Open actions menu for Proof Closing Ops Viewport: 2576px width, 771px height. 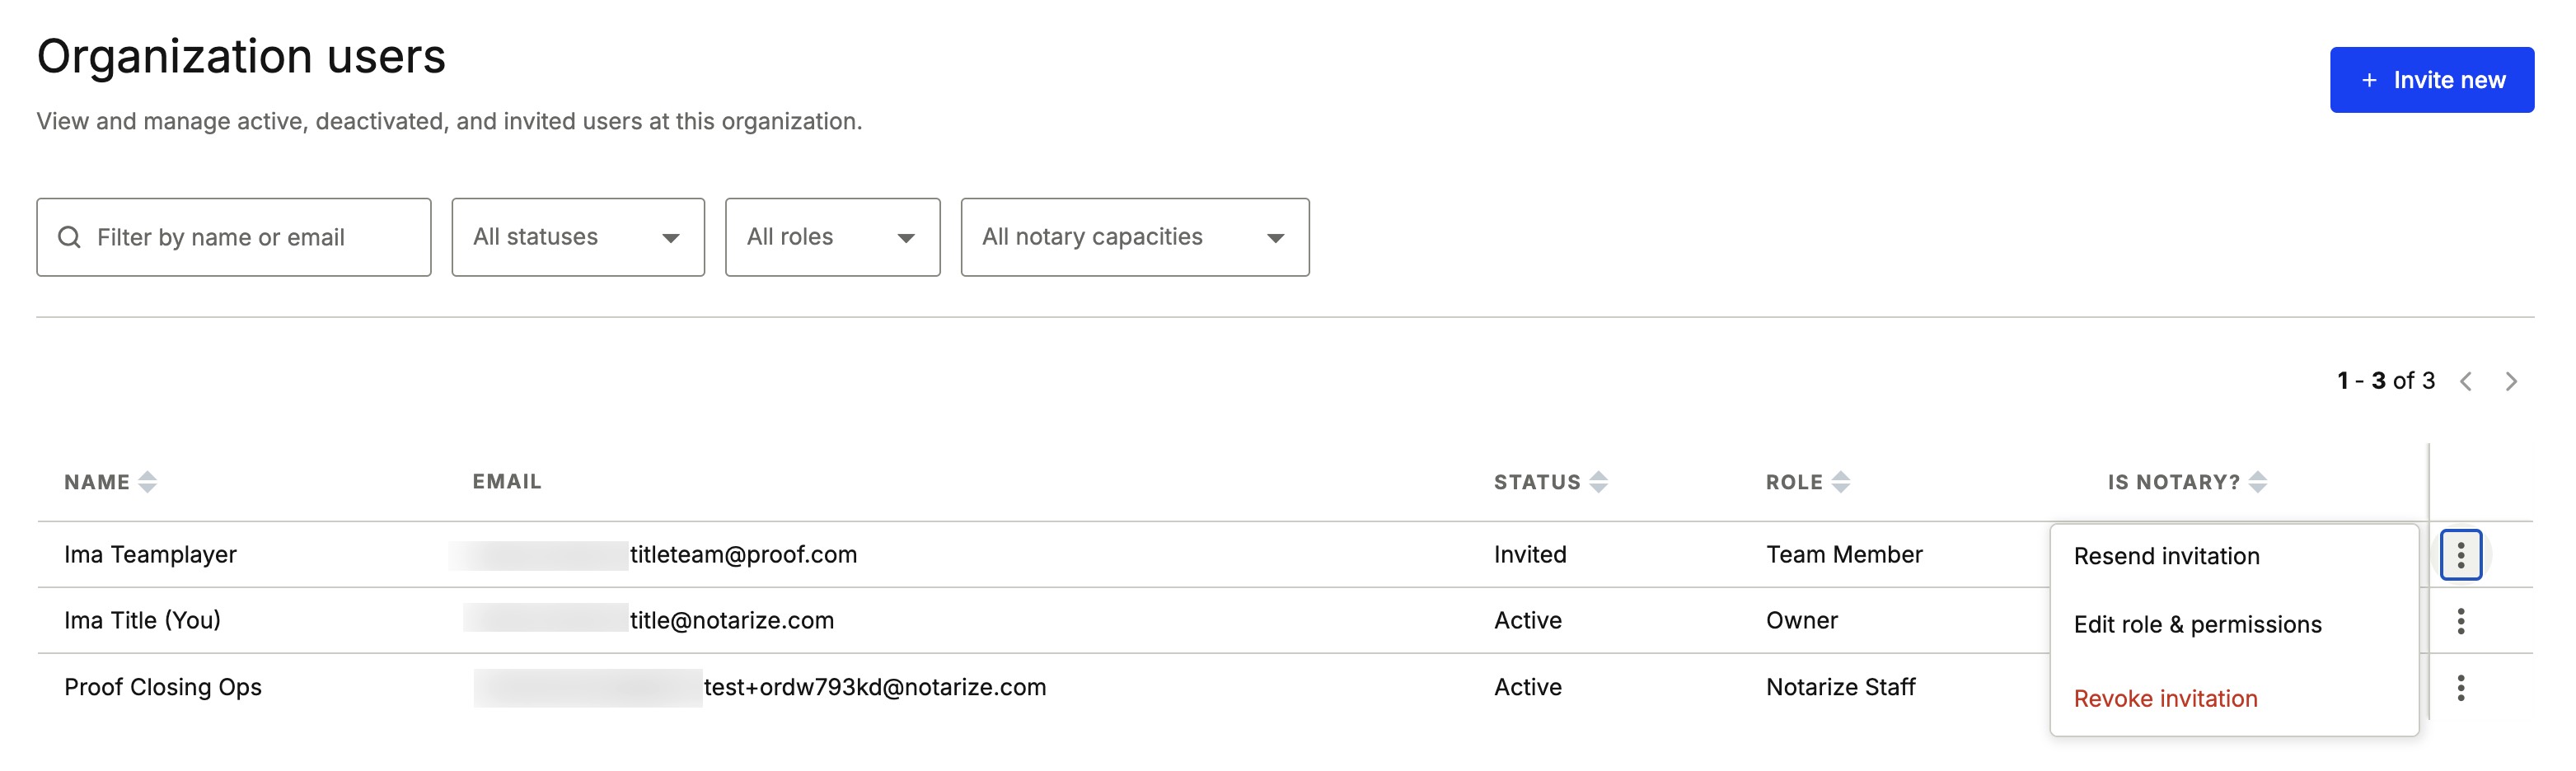(x=2460, y=688)
